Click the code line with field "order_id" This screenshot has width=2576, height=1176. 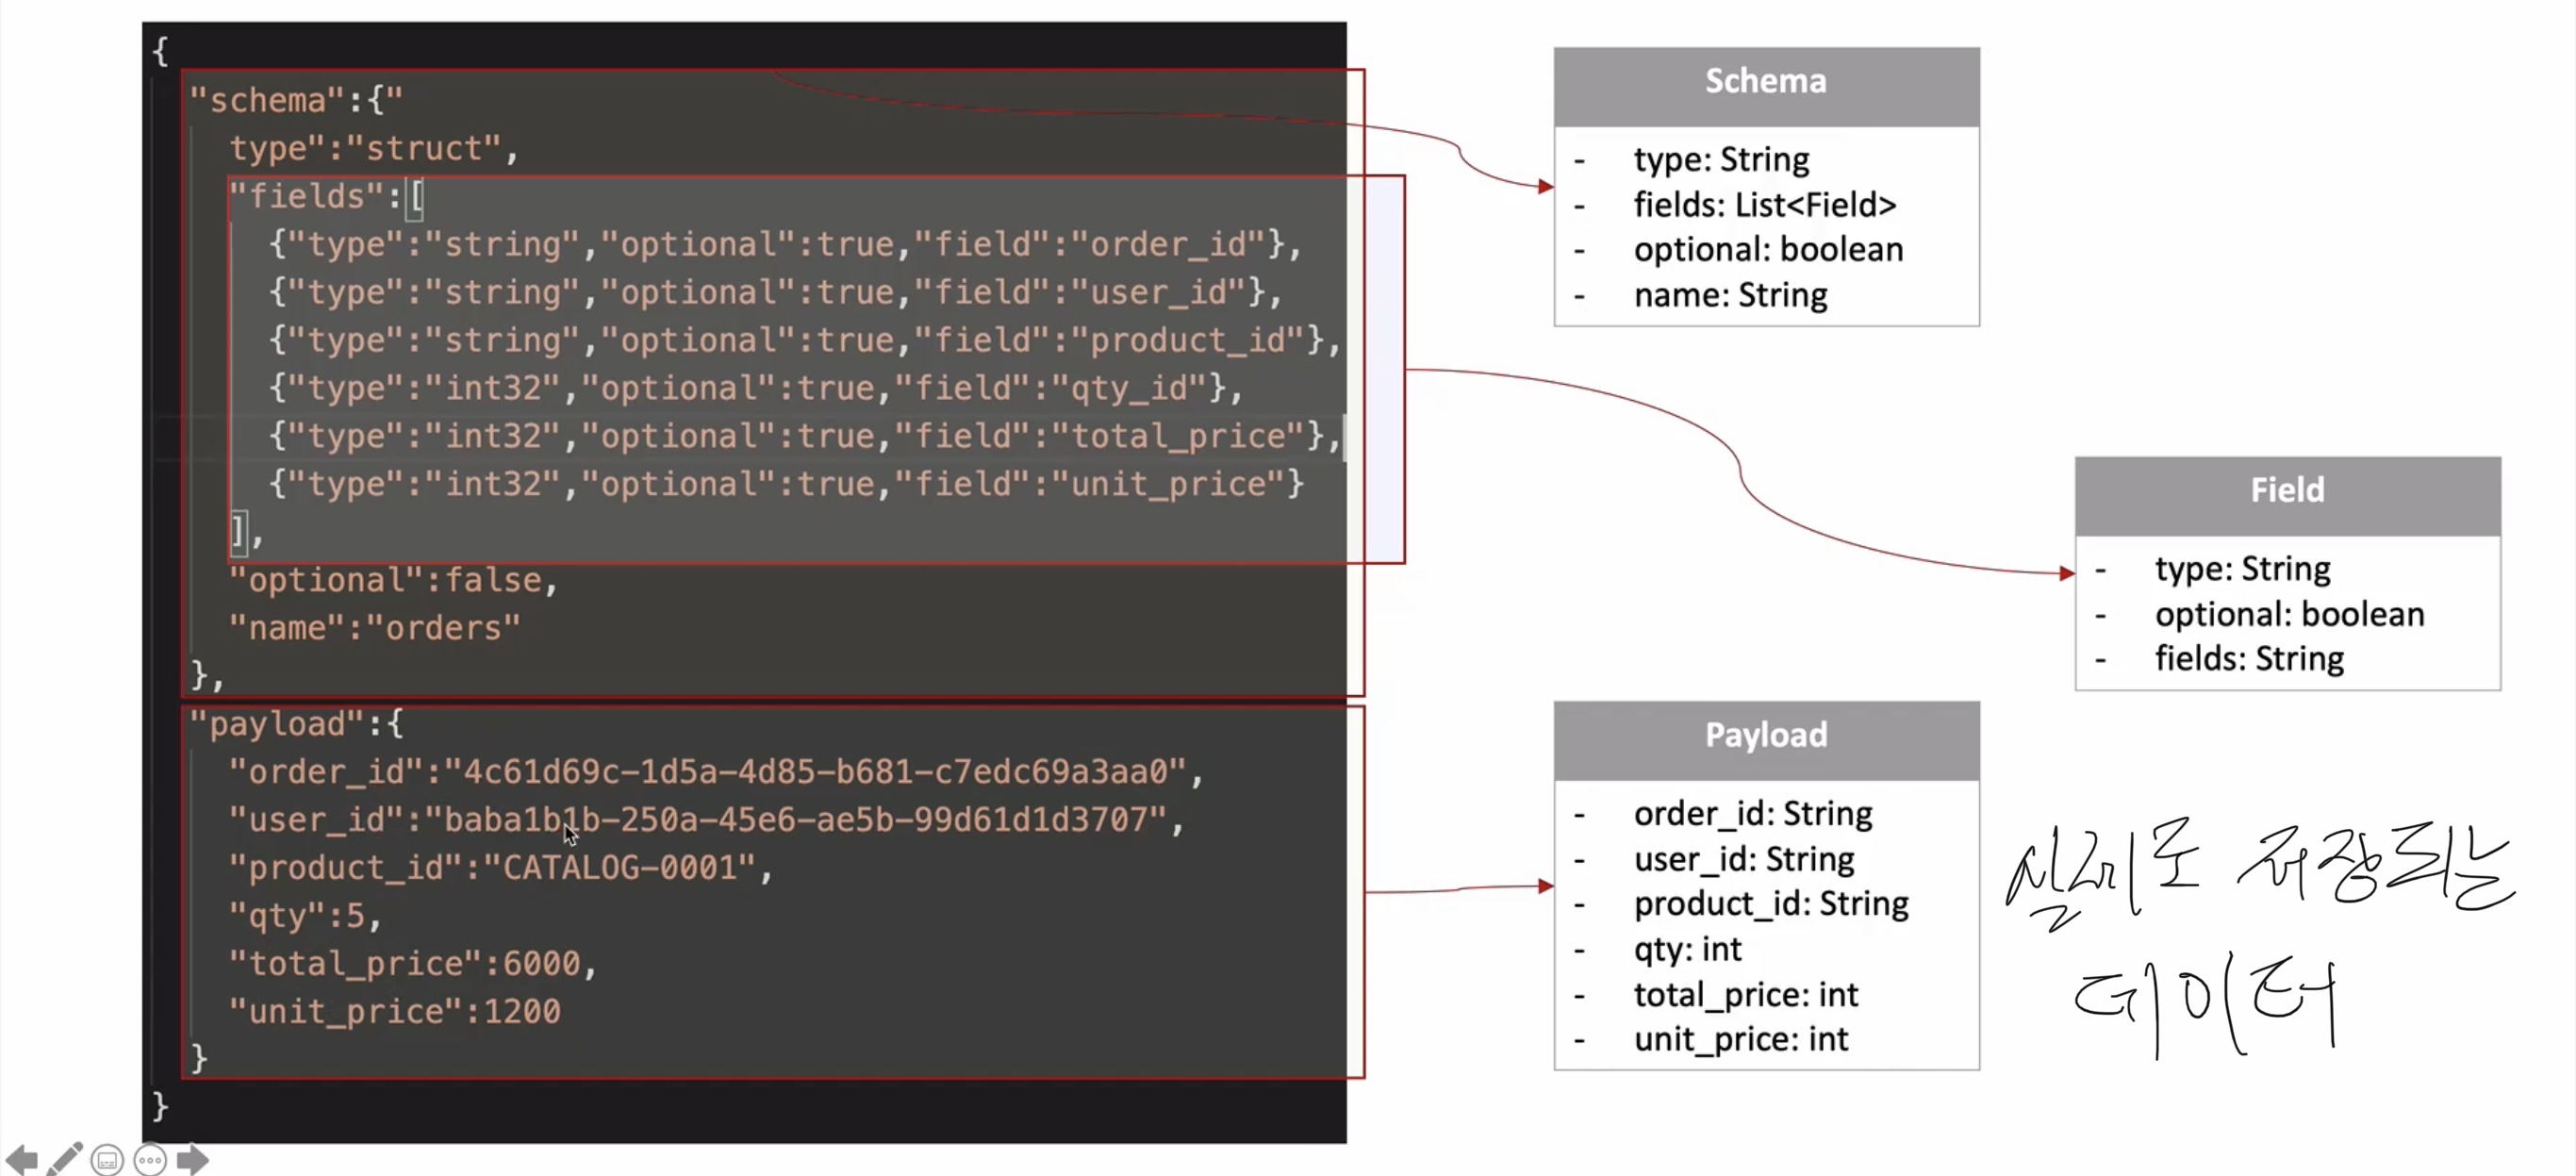pyautogui.click(x=785, y=244)
